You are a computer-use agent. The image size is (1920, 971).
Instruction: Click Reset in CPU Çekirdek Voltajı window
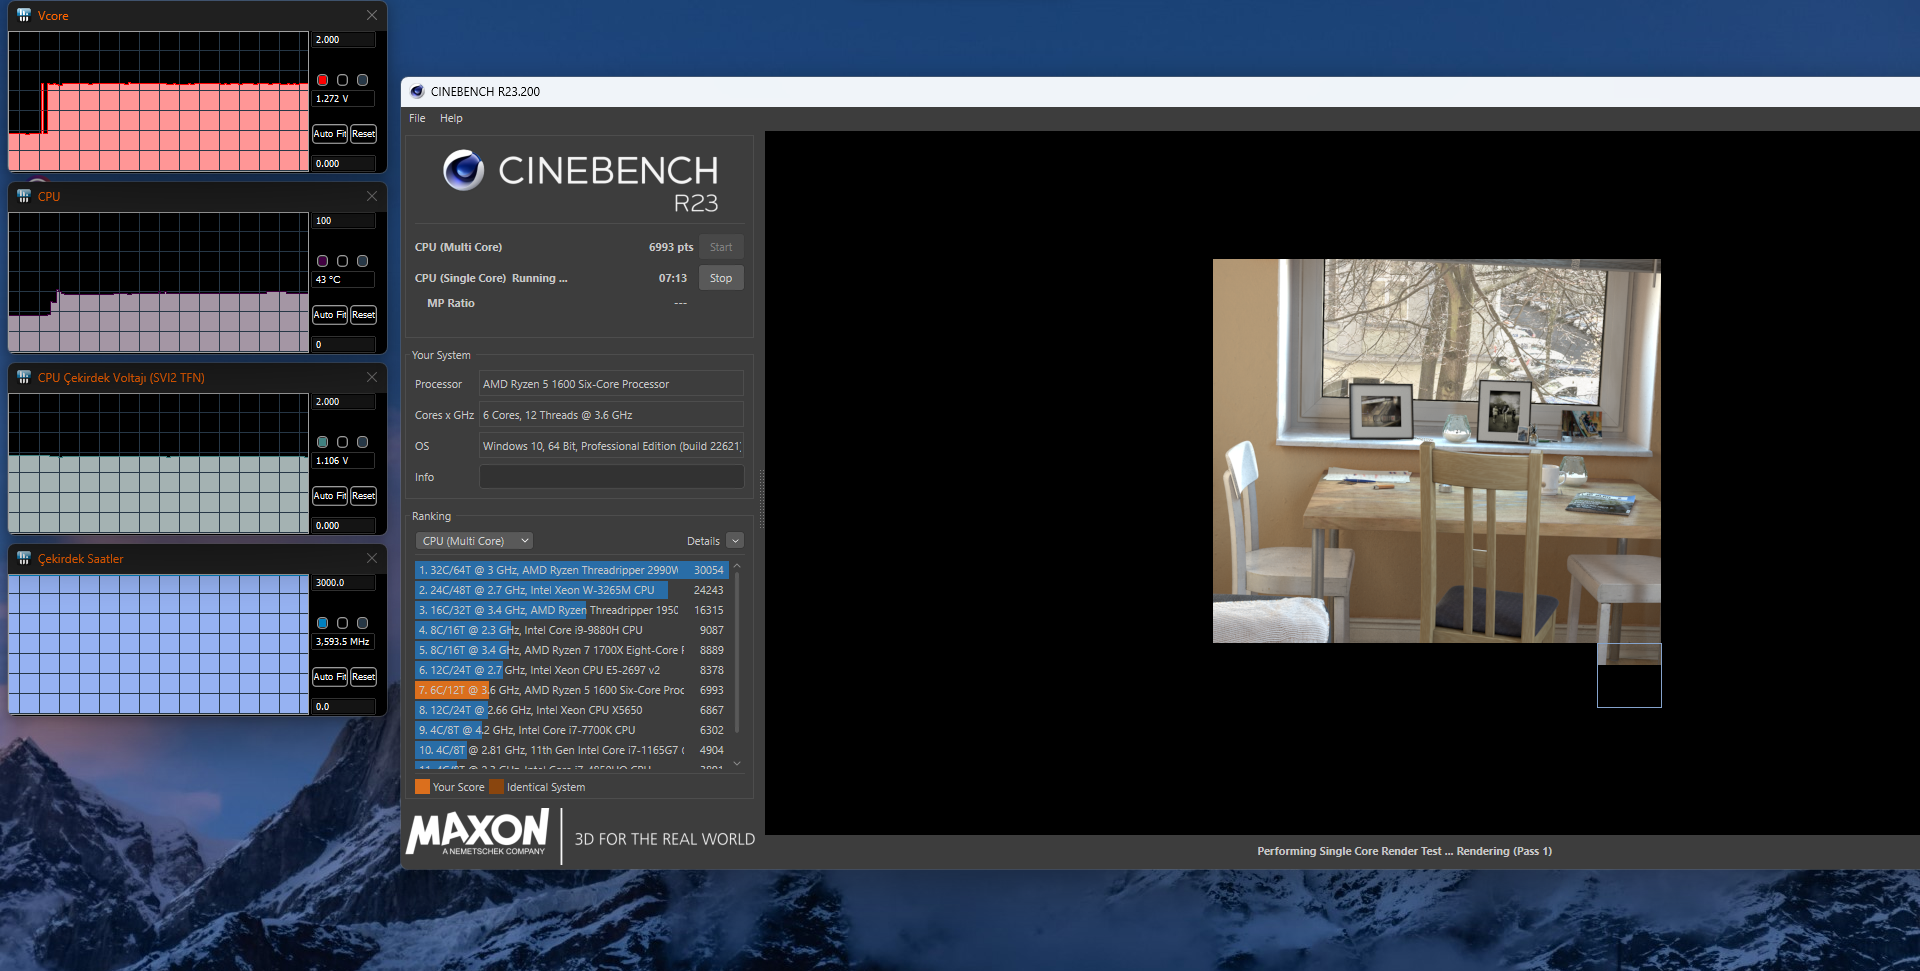point(363,496)
